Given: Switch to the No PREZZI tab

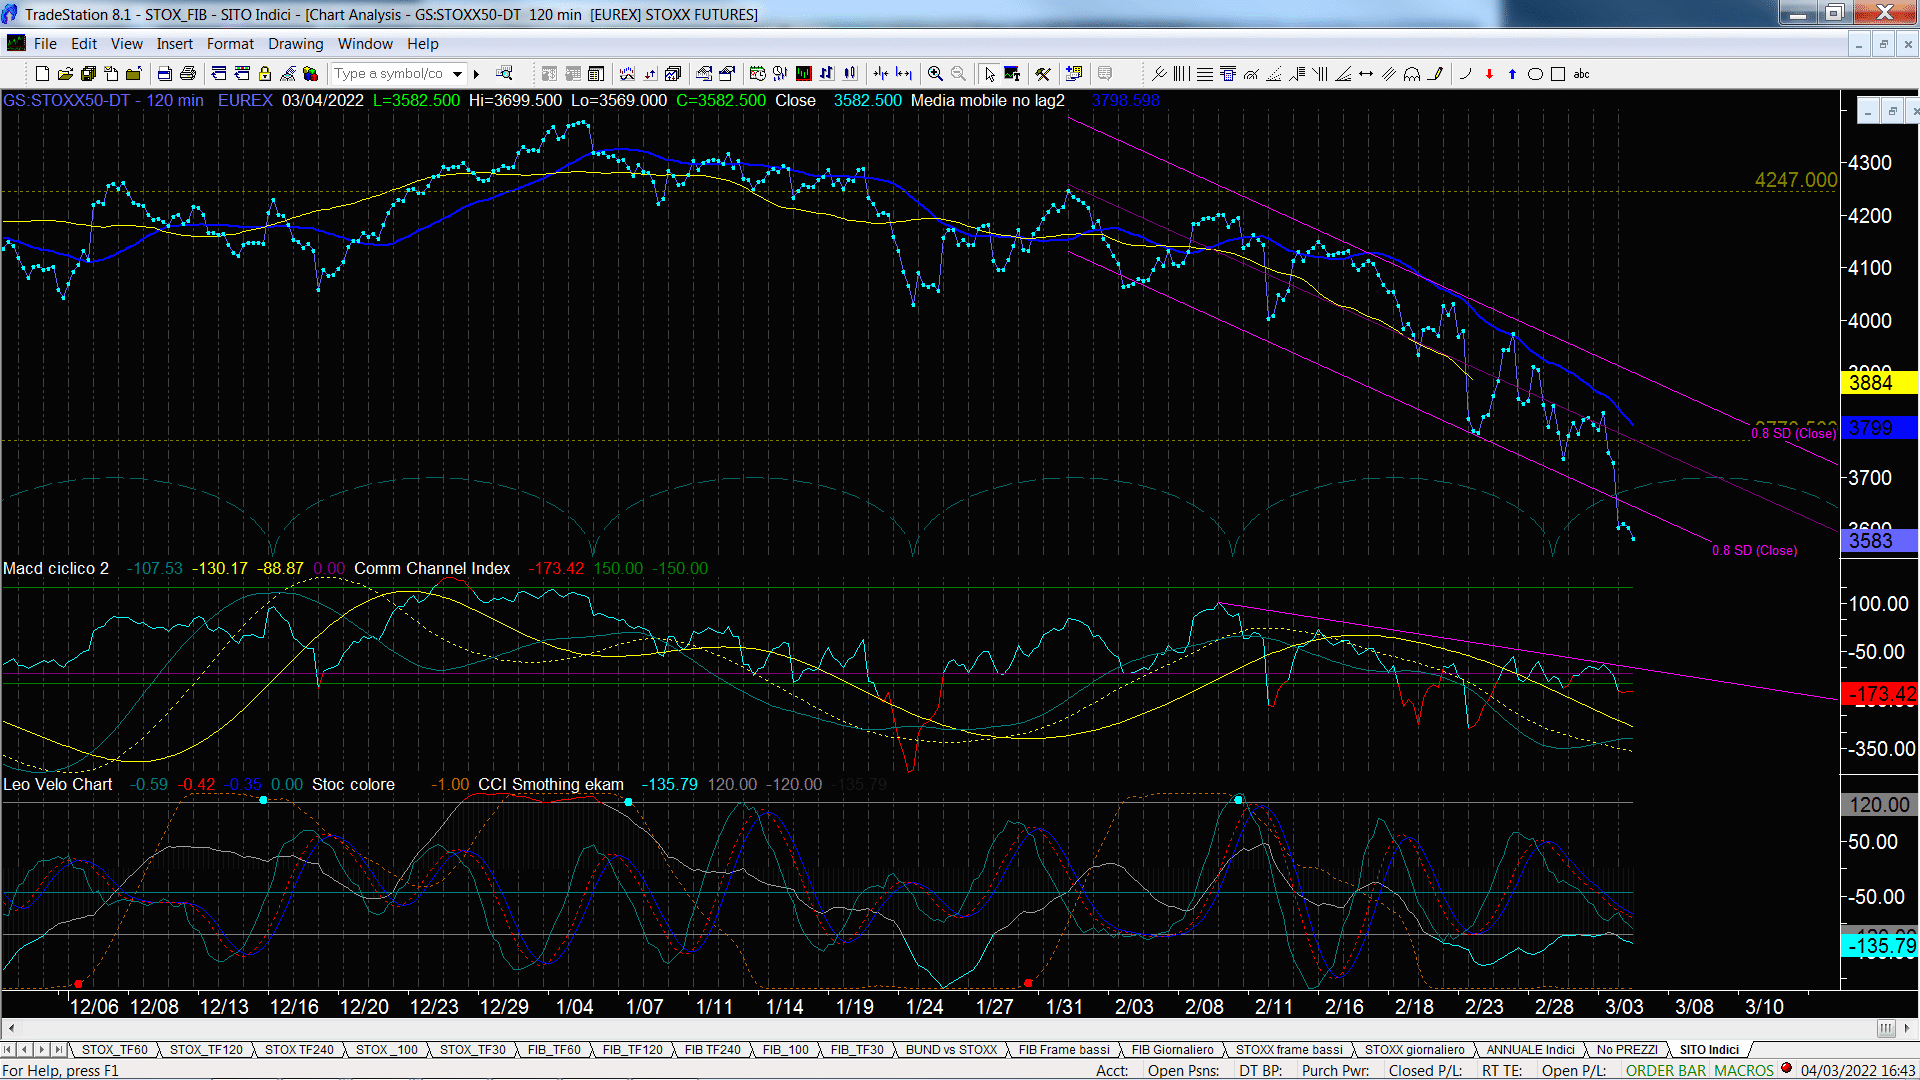Looking at the screenshot, I should point(1627,1049).
